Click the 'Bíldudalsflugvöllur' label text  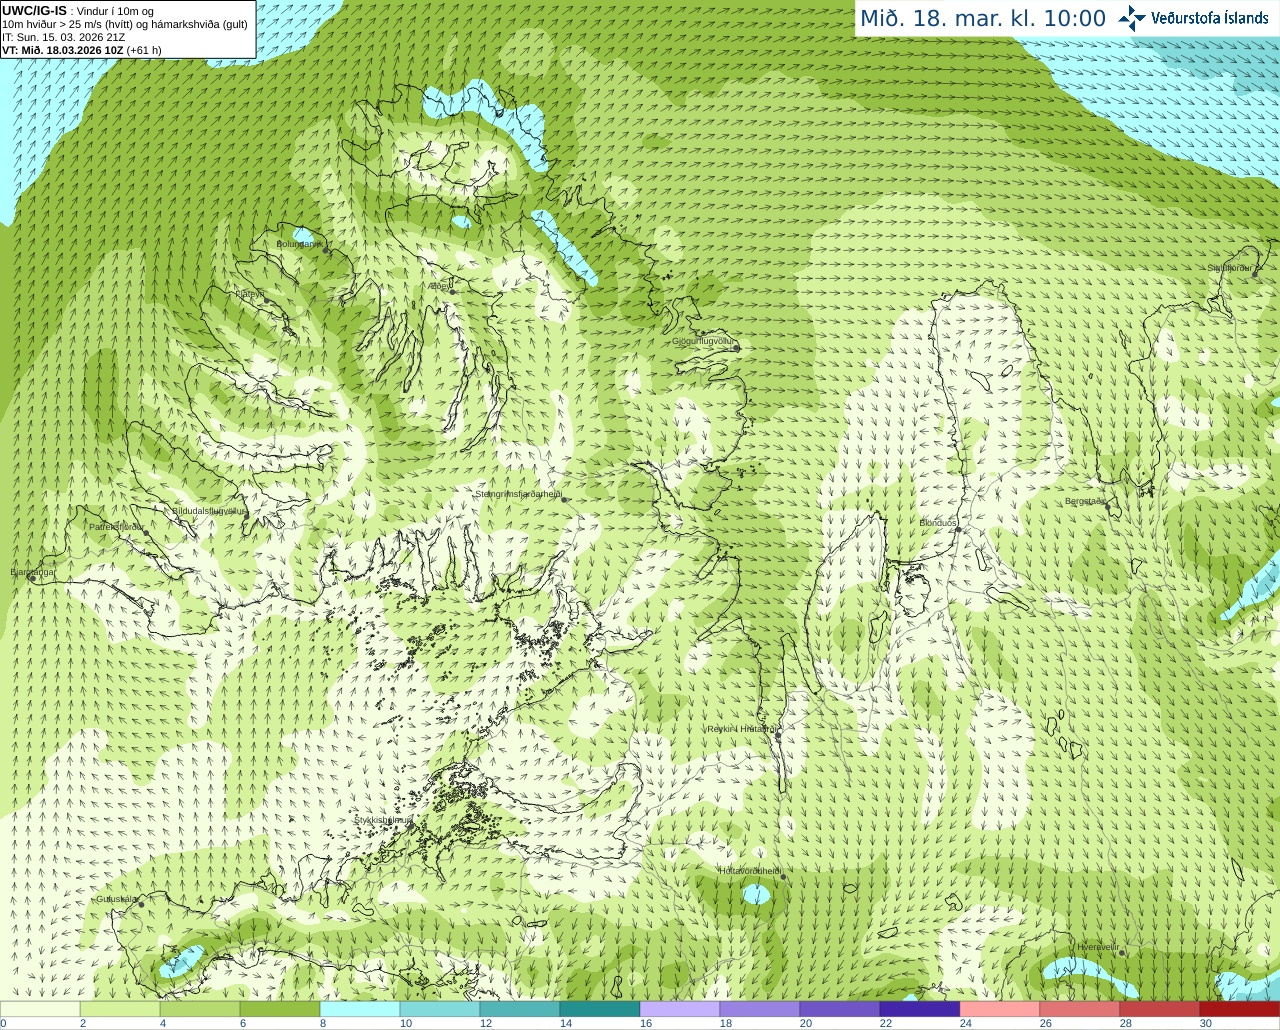click(209, 511)
